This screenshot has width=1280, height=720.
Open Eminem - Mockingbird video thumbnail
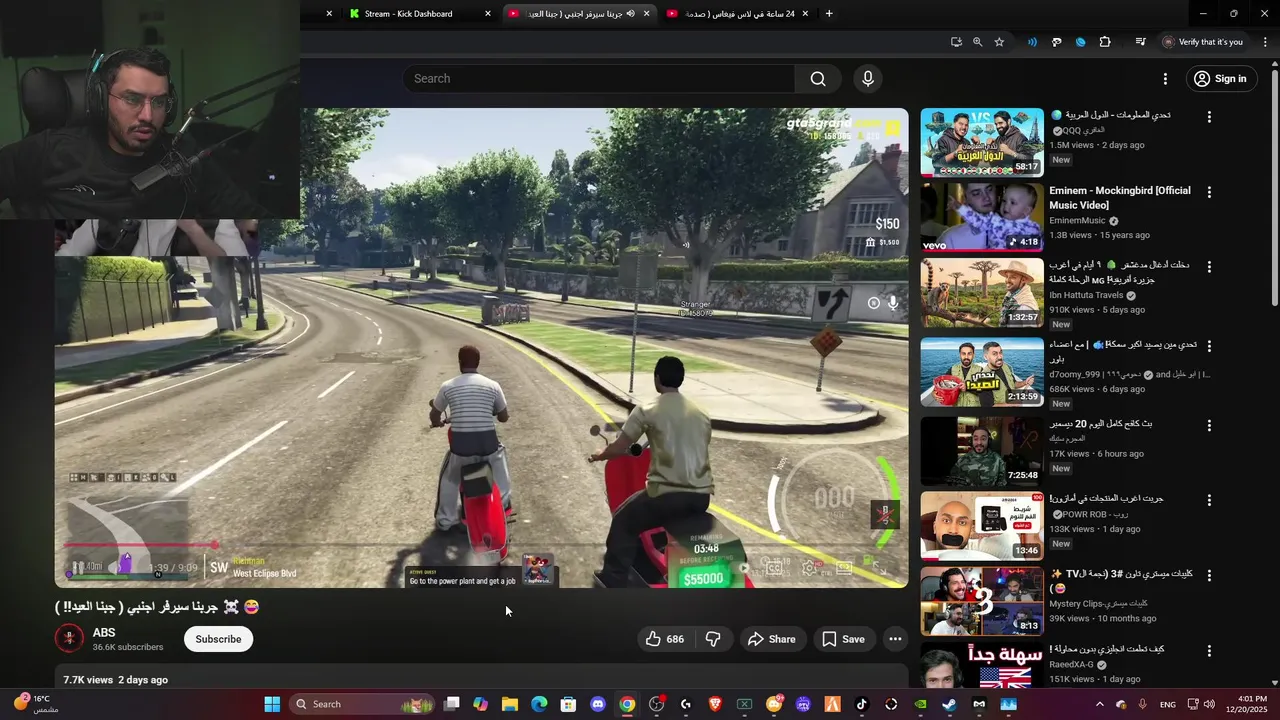click(x=982, y=217)
